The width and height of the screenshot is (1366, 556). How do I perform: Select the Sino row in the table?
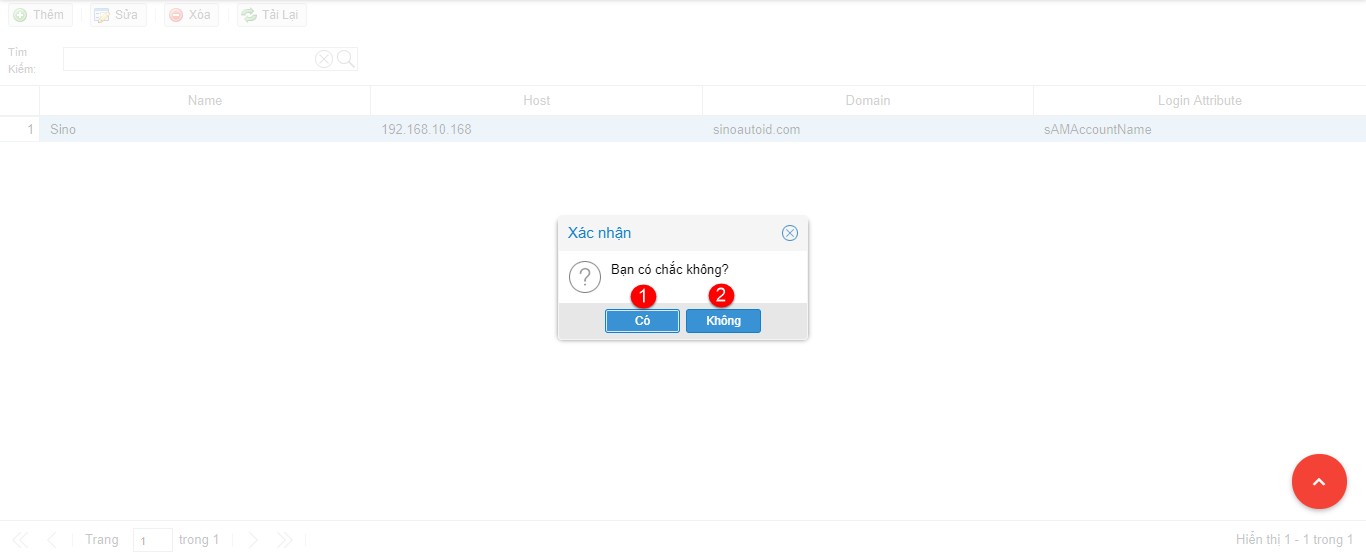coord(205,129)
